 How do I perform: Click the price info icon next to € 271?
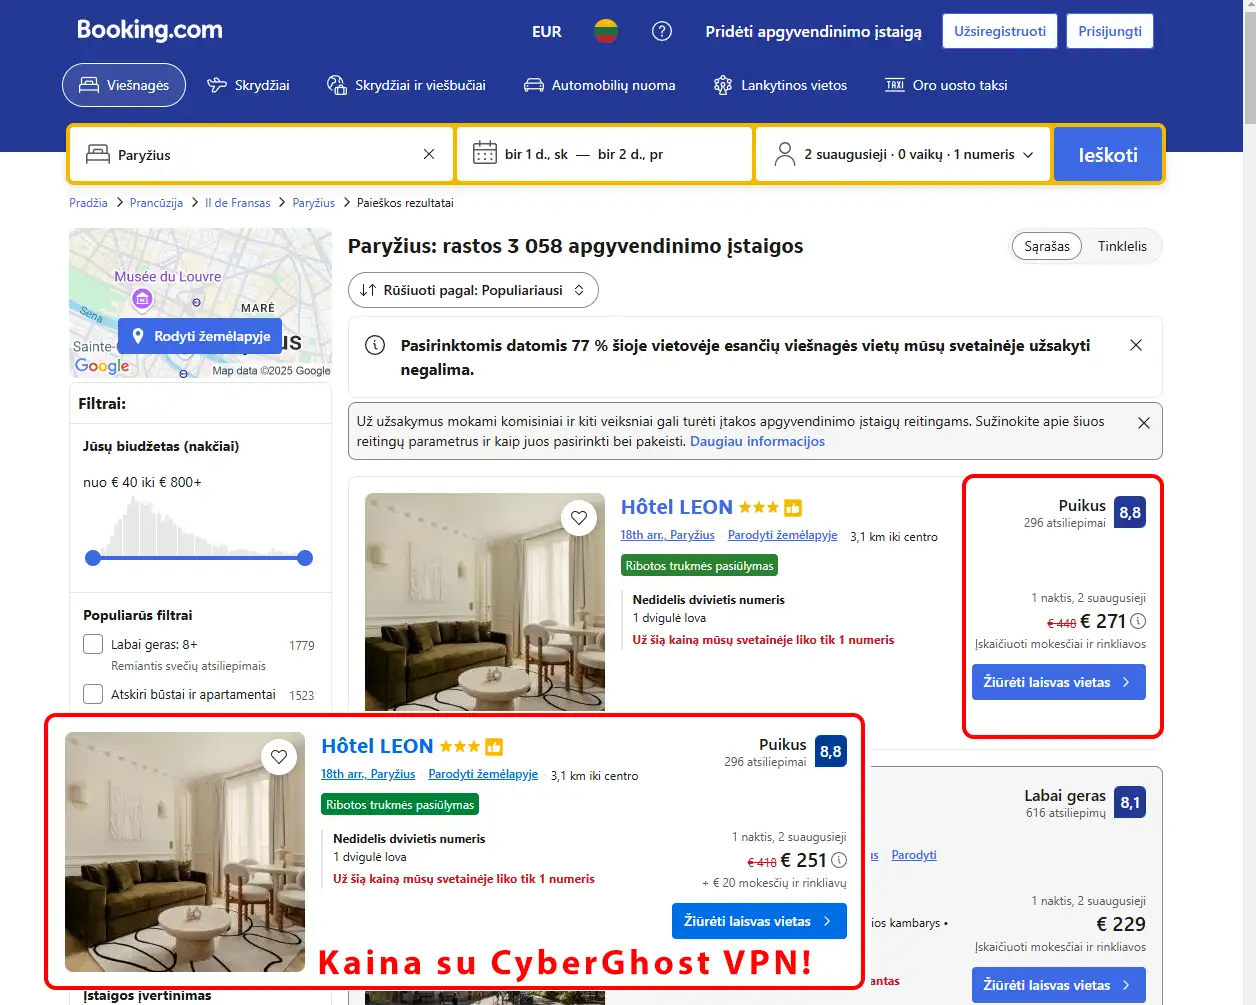point(1138,621)
